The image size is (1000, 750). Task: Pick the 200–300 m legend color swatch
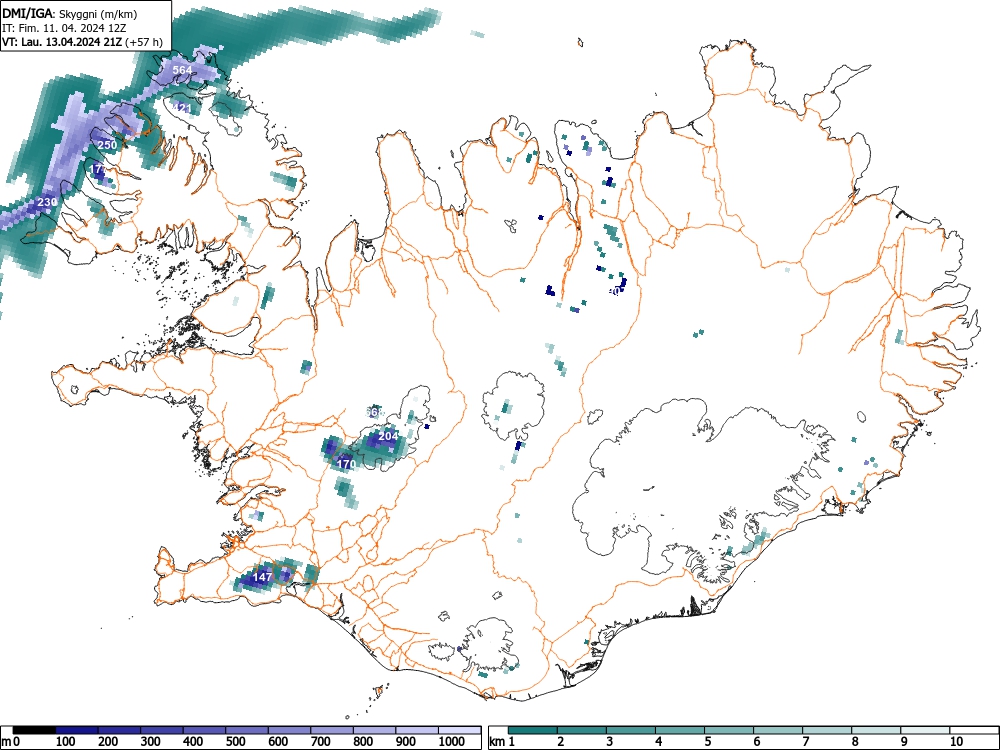tap(120, 730)
